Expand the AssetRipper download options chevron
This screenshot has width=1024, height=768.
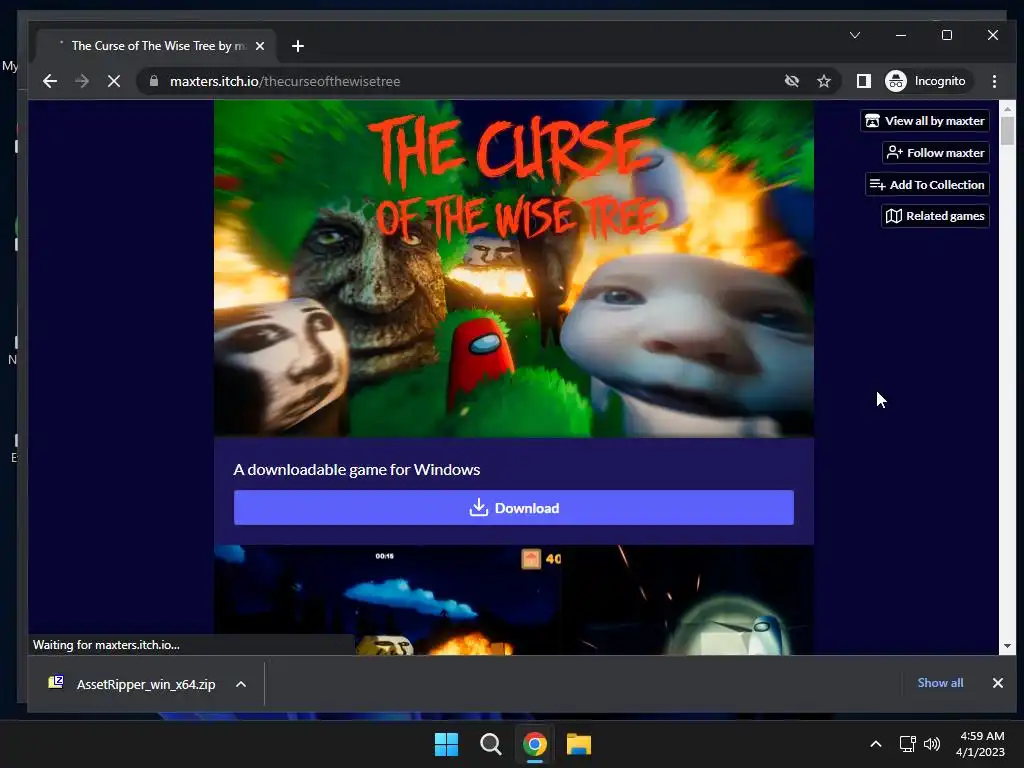(241, 684)
